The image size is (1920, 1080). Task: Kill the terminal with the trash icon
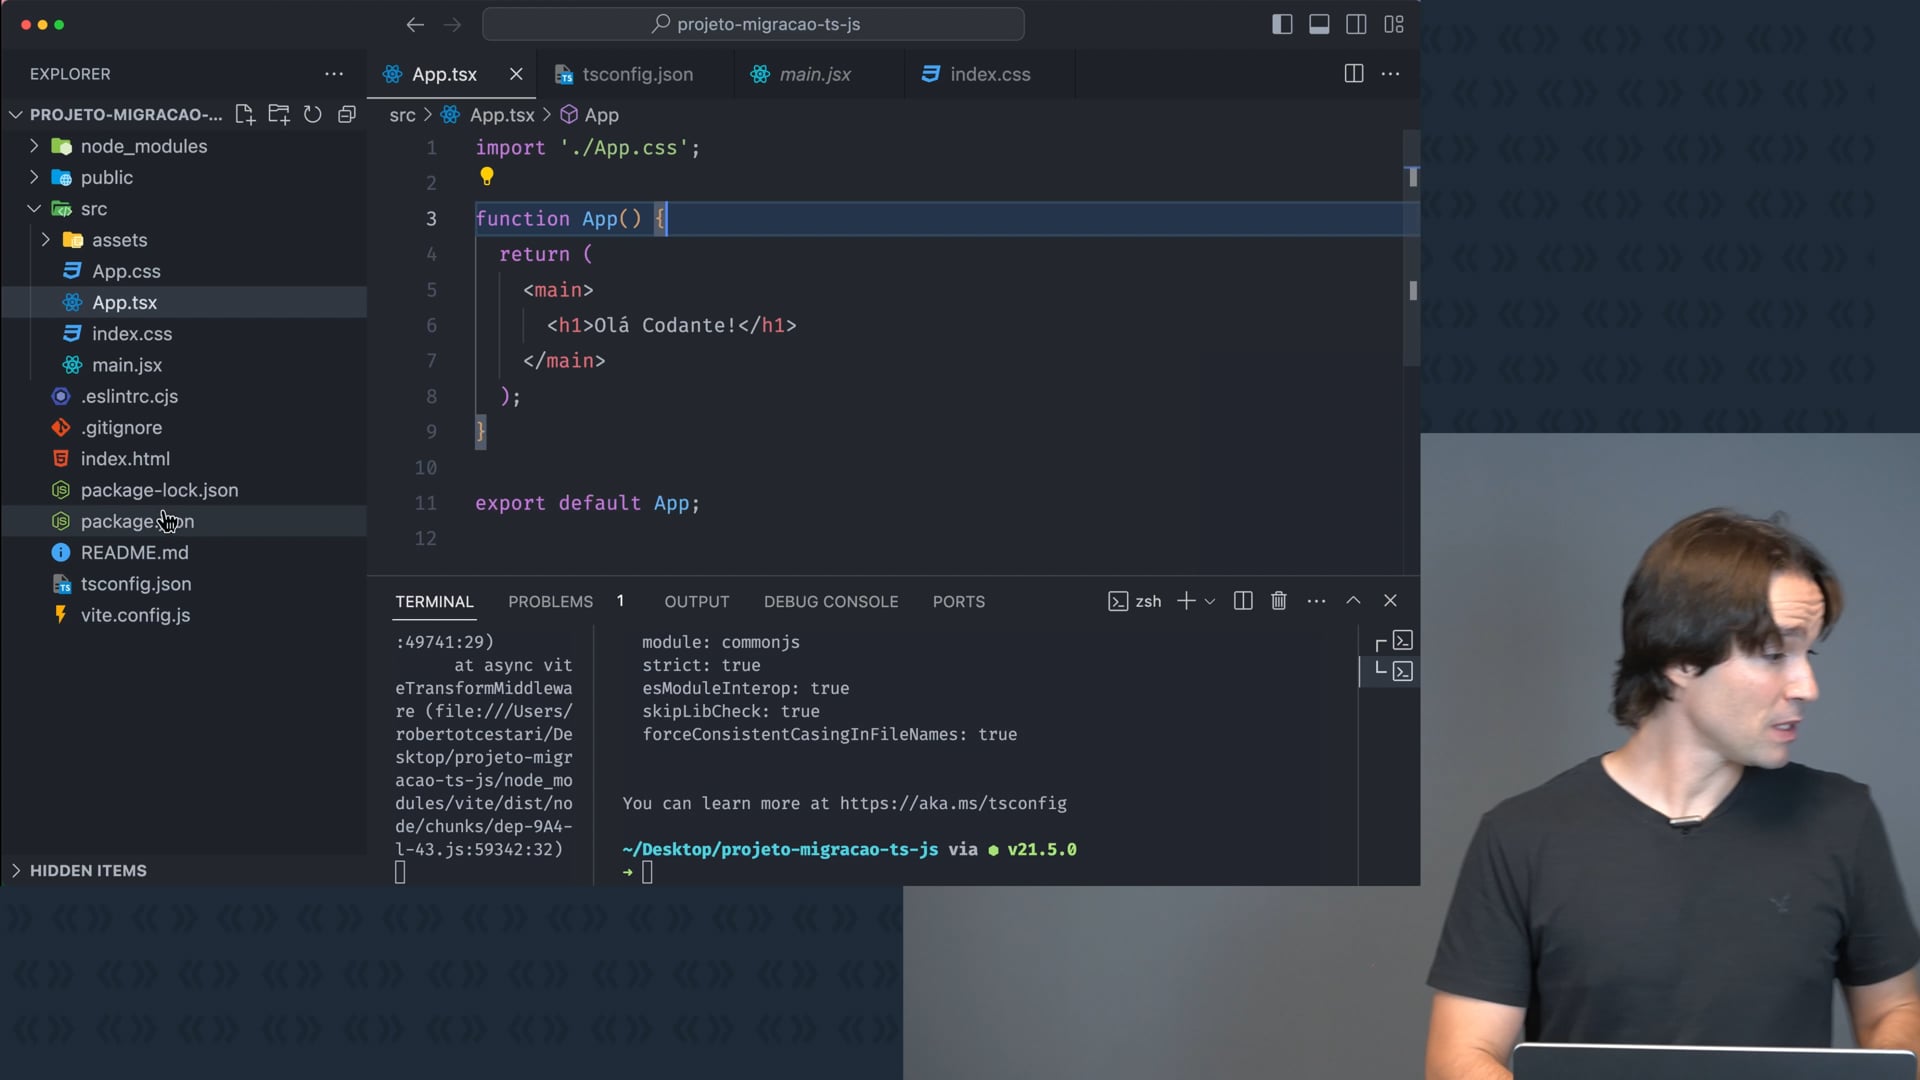[1278, 601]
